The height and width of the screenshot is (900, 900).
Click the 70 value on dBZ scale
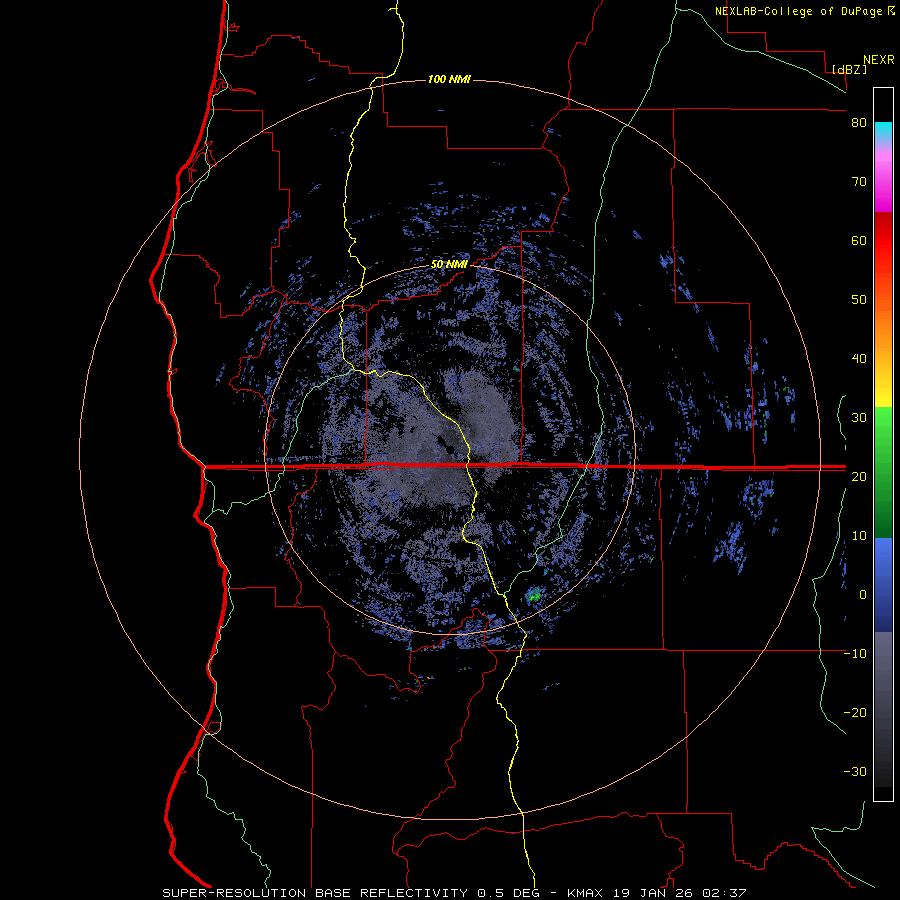pyautogui.click(x=859, y=182)
